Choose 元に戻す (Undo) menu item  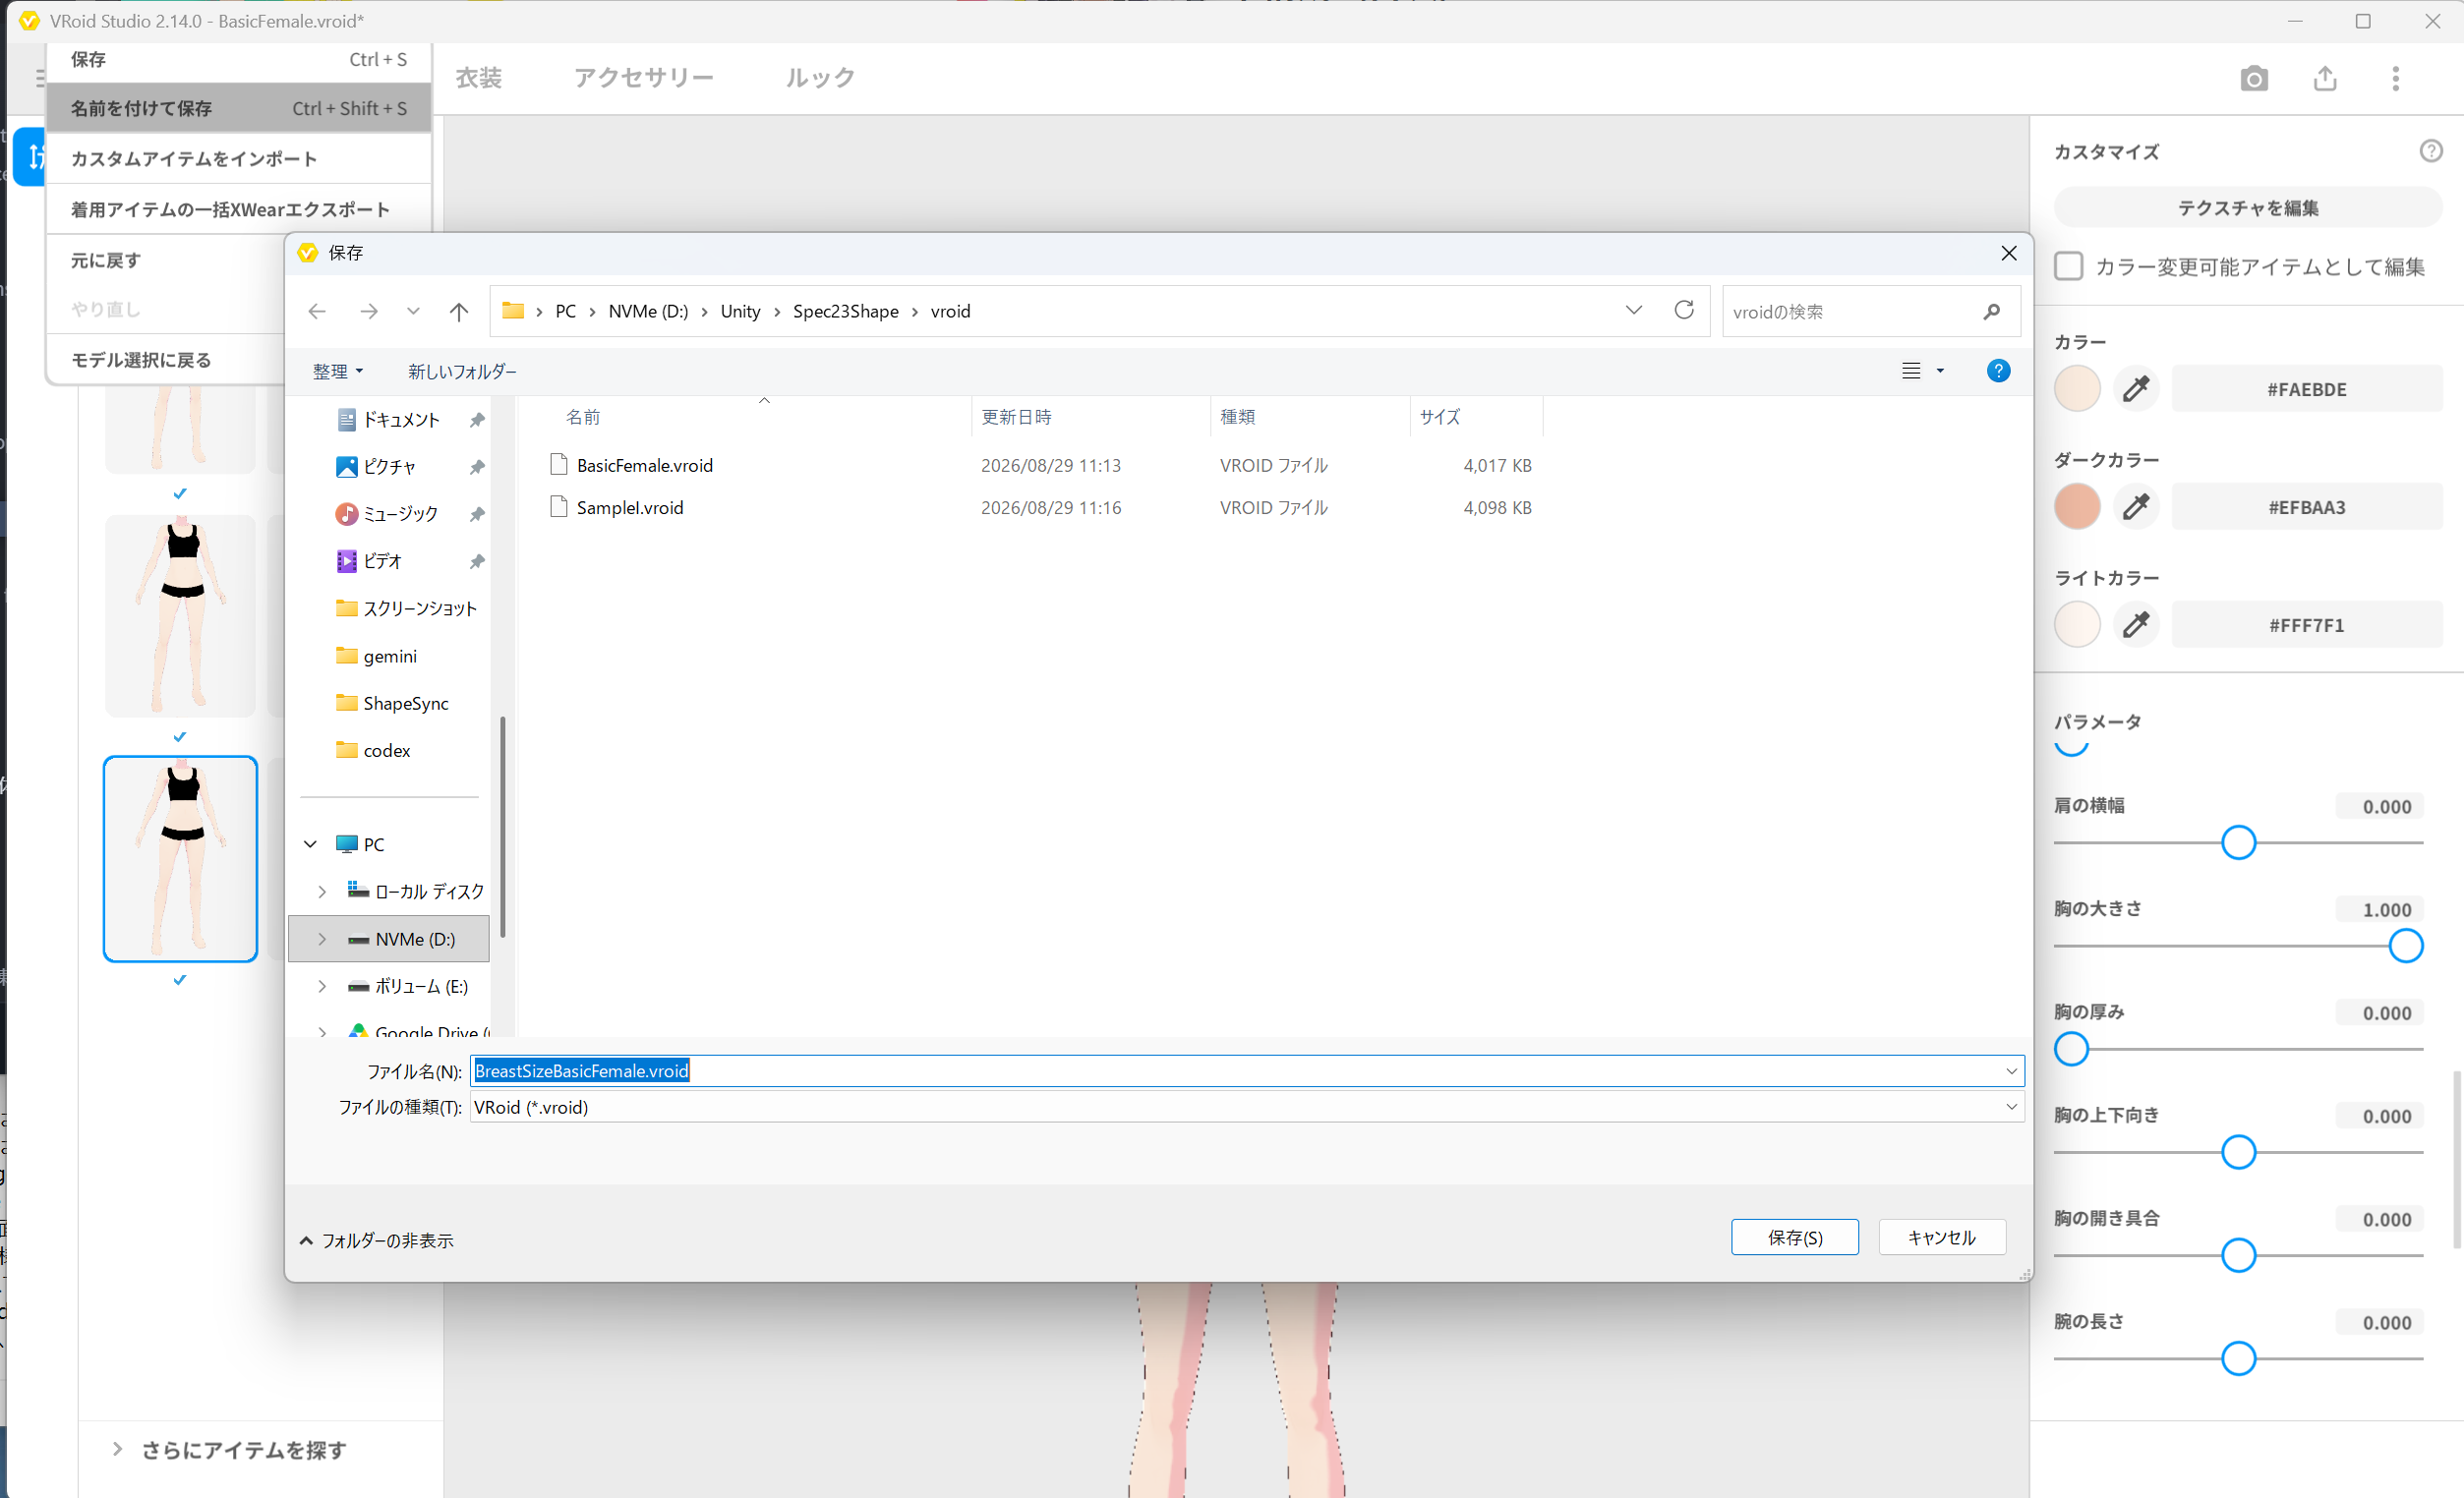pyautogui.click(x=166, y=260)
